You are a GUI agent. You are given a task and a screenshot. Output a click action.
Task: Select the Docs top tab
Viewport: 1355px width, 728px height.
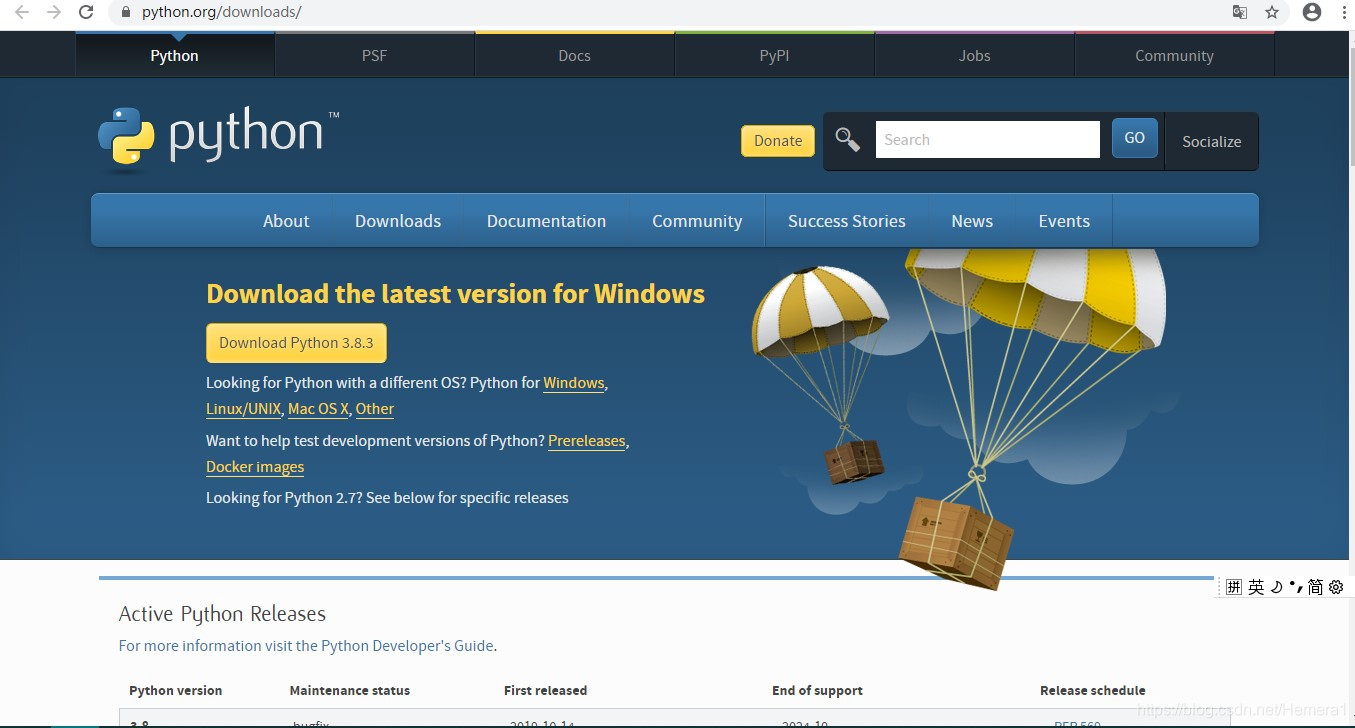[575, 55]
